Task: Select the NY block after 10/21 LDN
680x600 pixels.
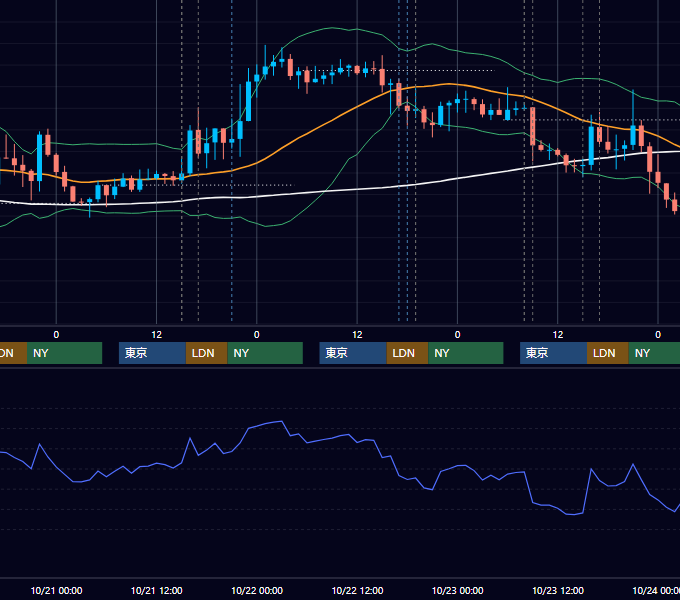Action: coord(265,353)
